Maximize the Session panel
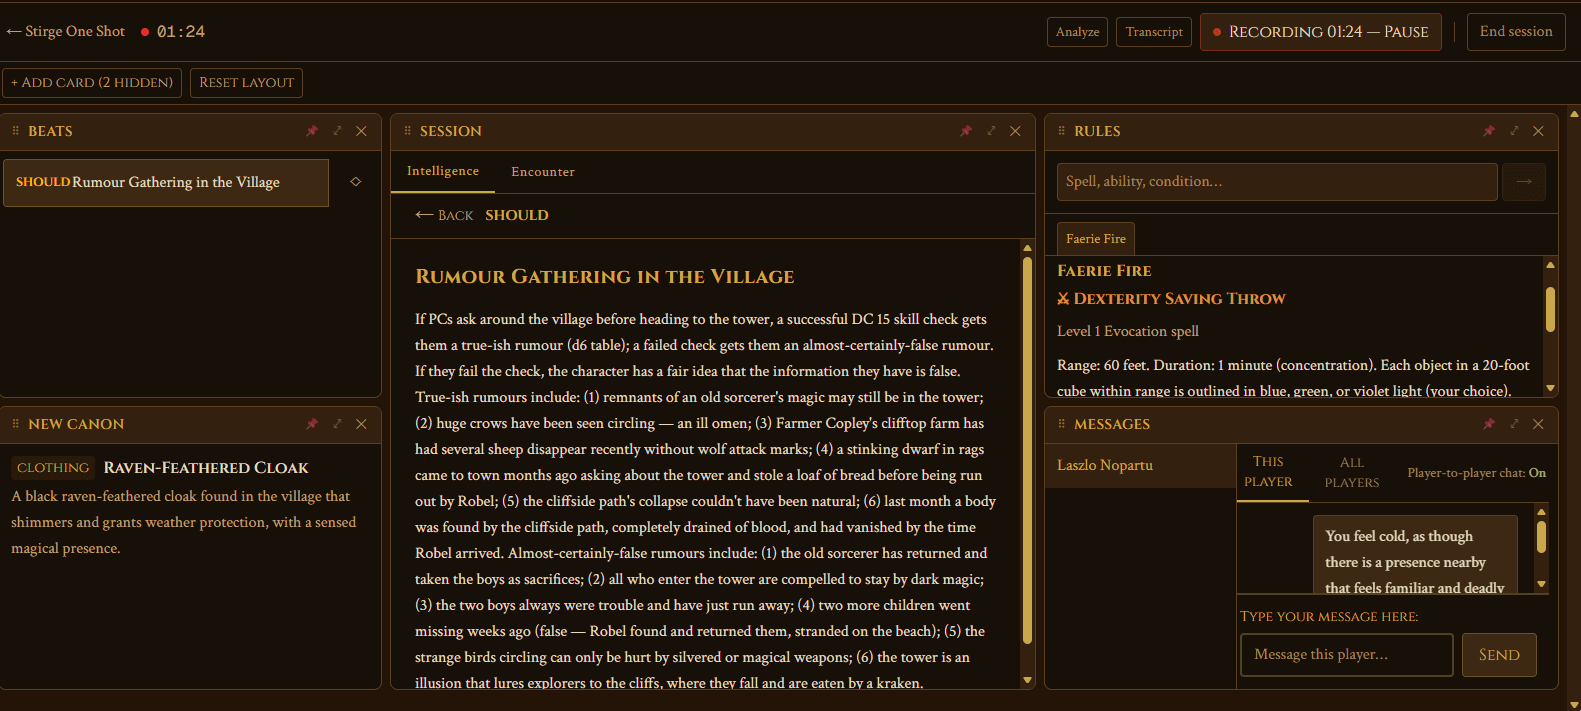 pyautogui.click(x=991, y=131)
